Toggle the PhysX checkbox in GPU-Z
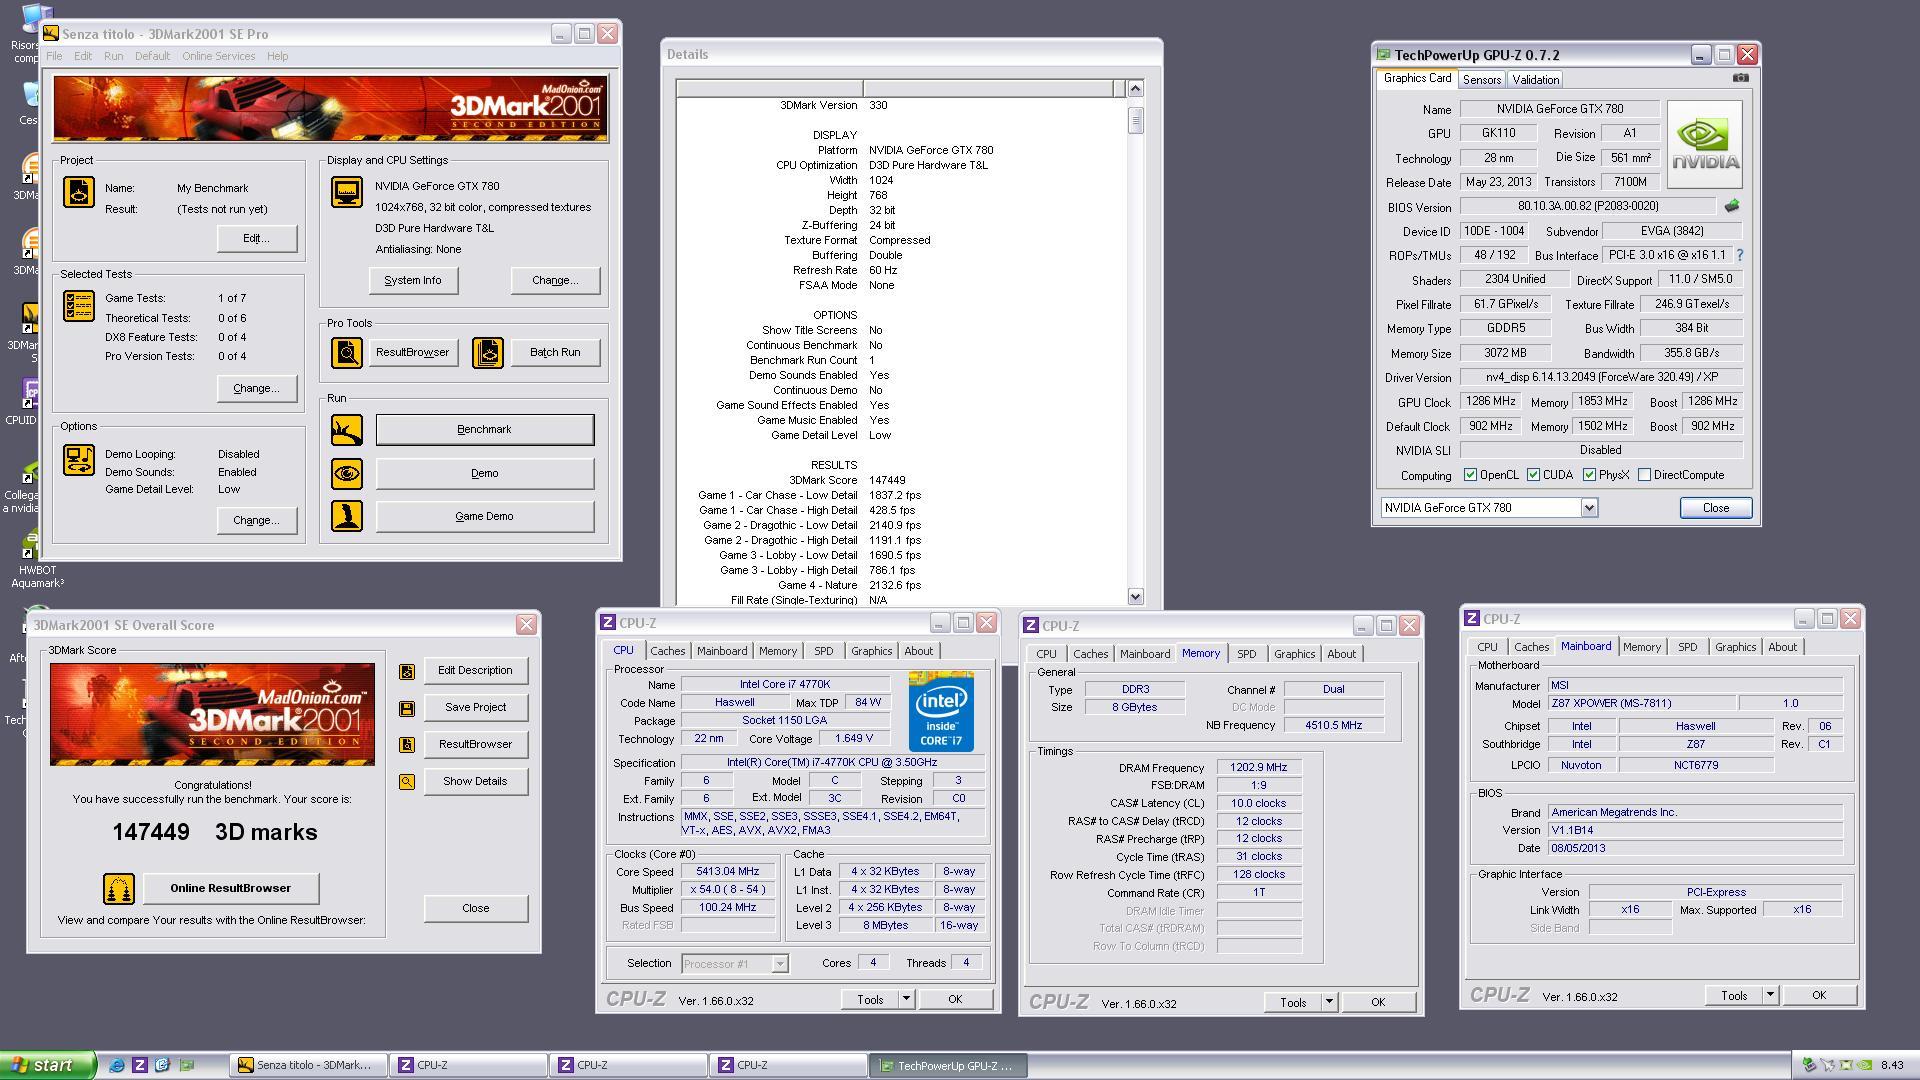Viewport: 1920px width, 1080px height. [x=1589, y=475]
